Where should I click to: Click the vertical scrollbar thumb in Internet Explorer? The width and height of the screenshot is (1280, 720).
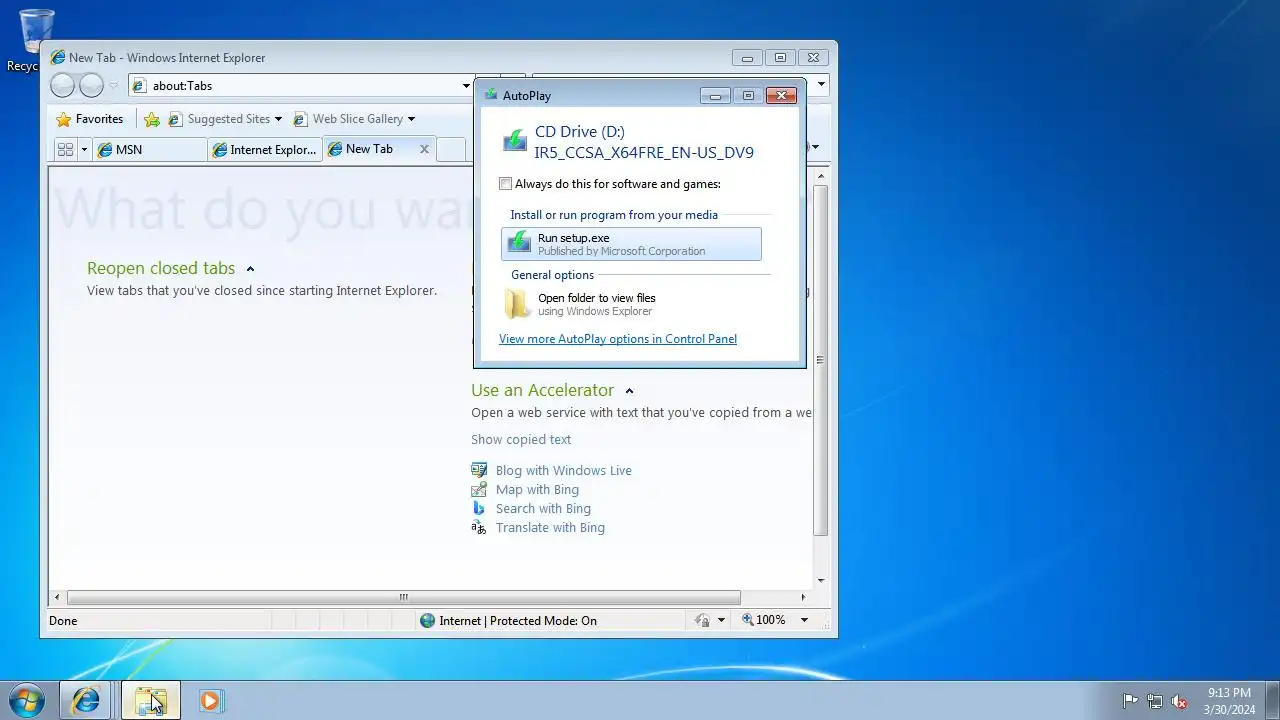821,360
